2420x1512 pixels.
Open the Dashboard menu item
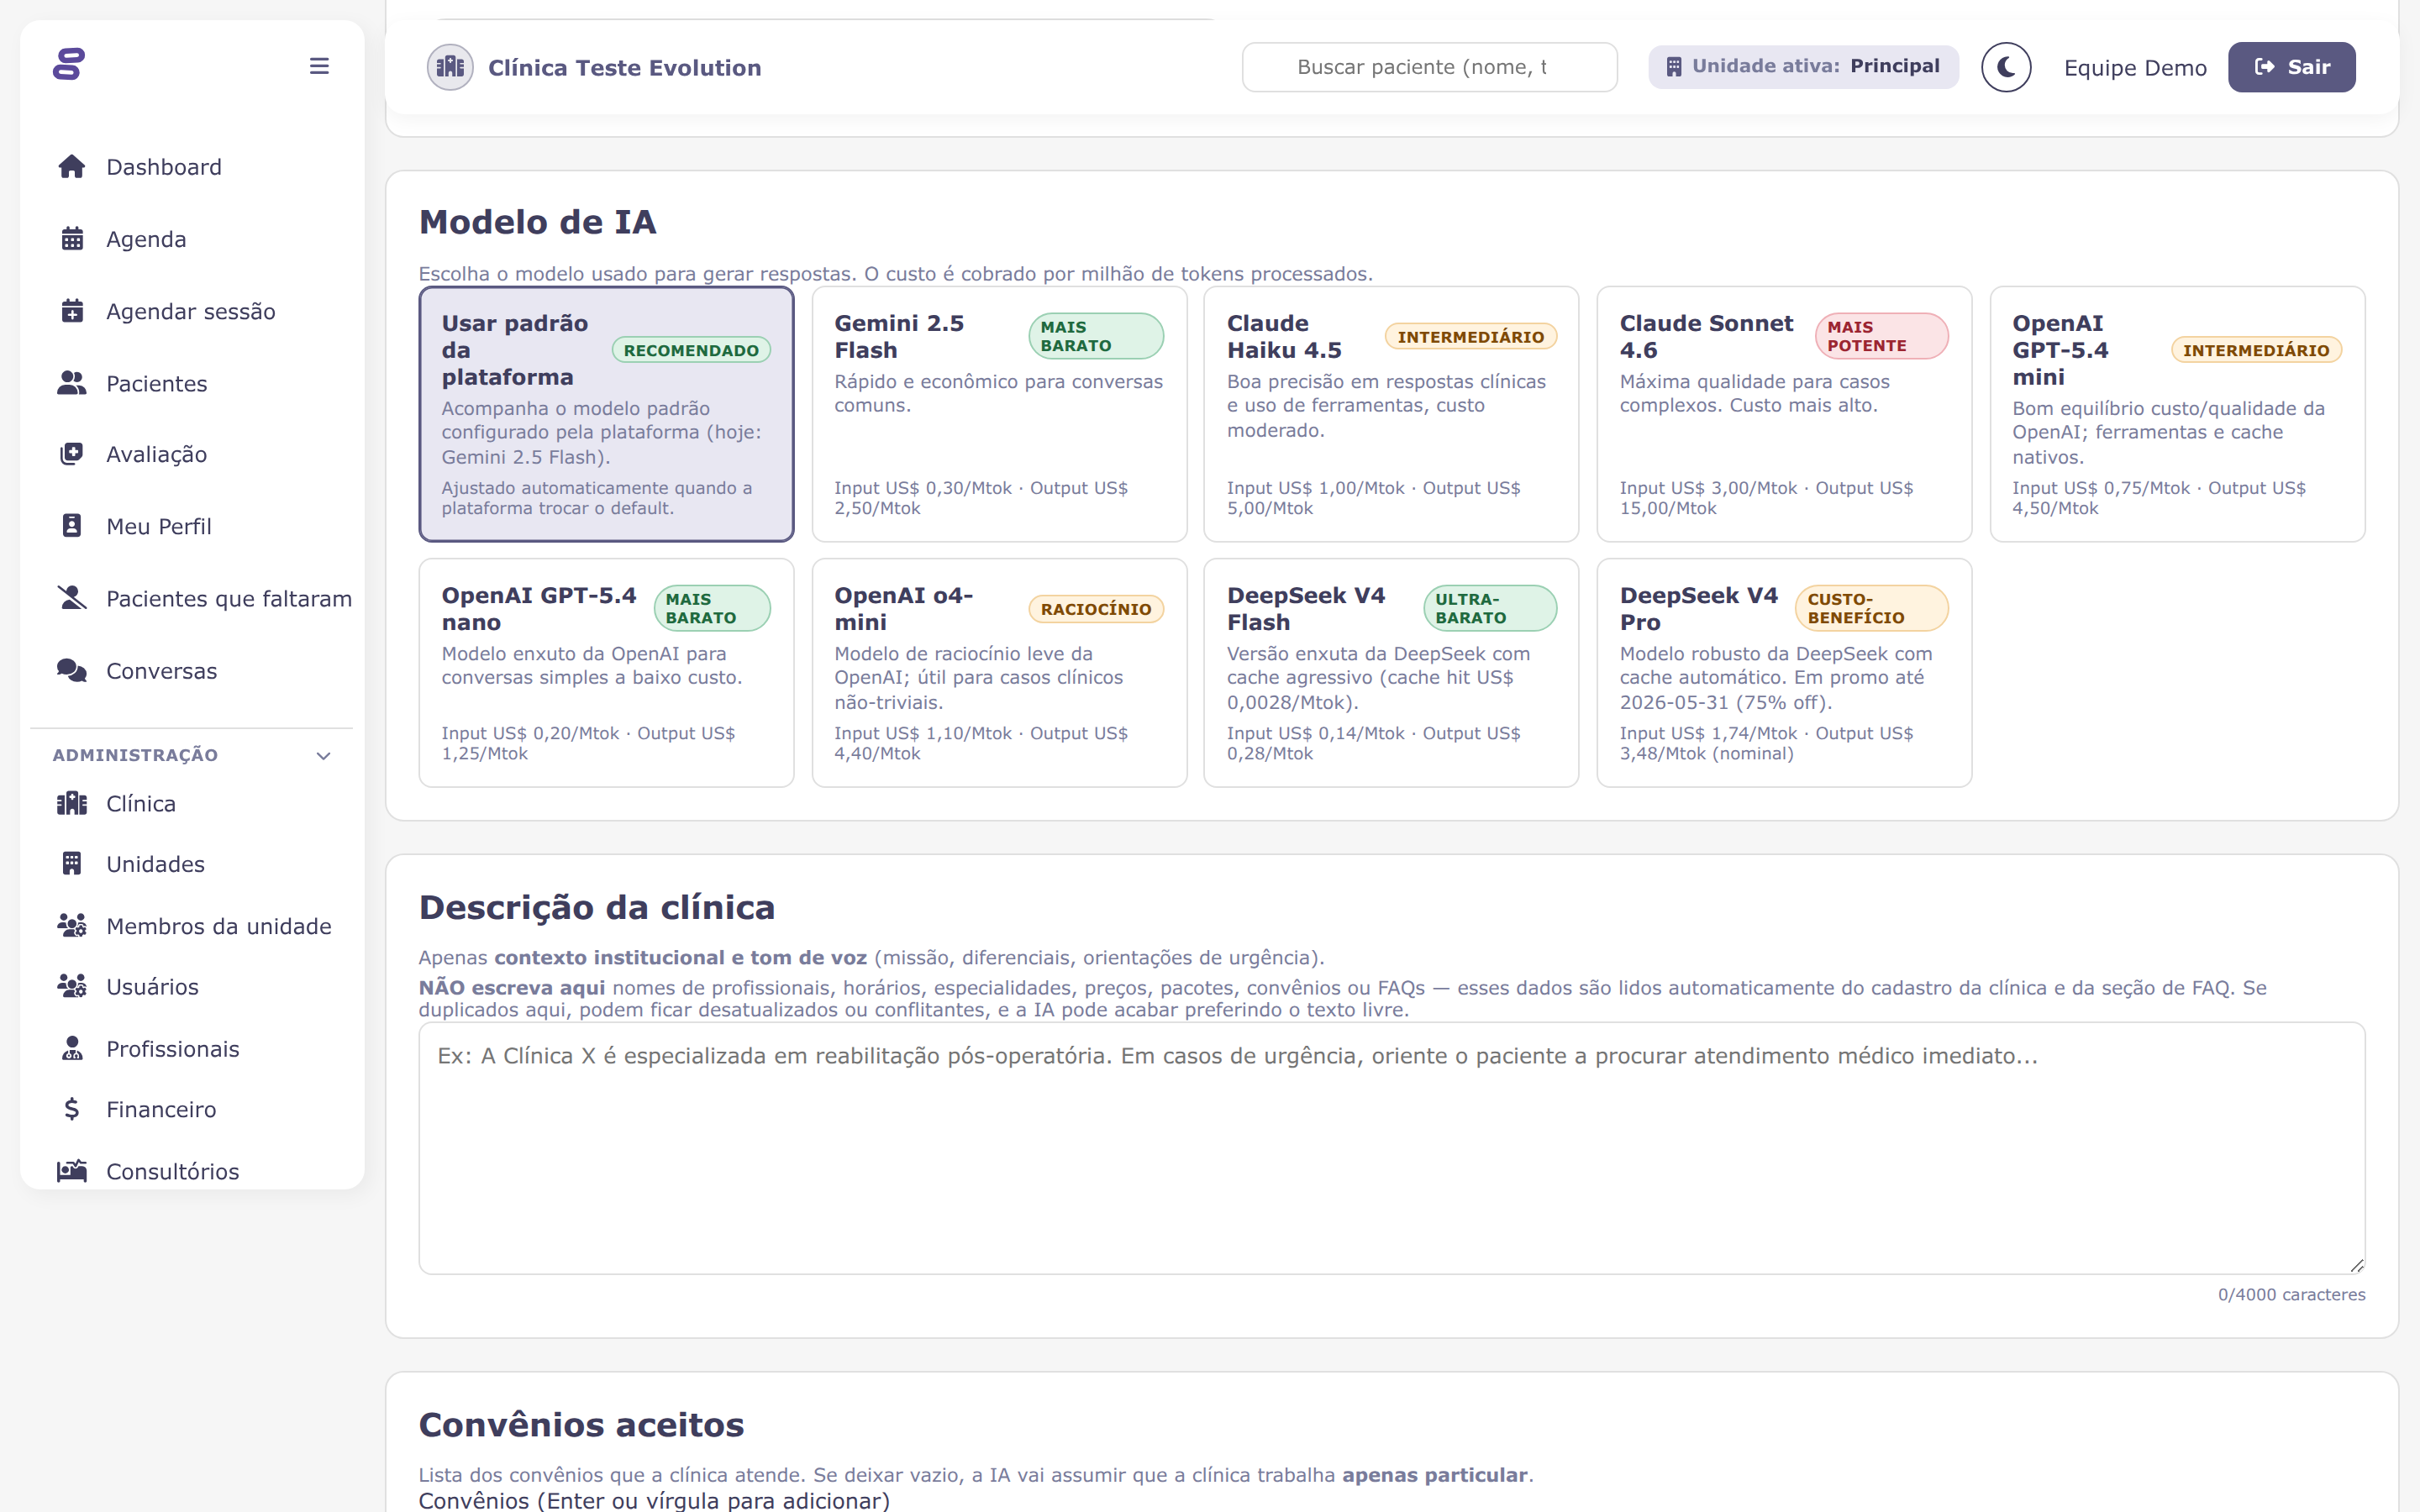coord(192,167)
